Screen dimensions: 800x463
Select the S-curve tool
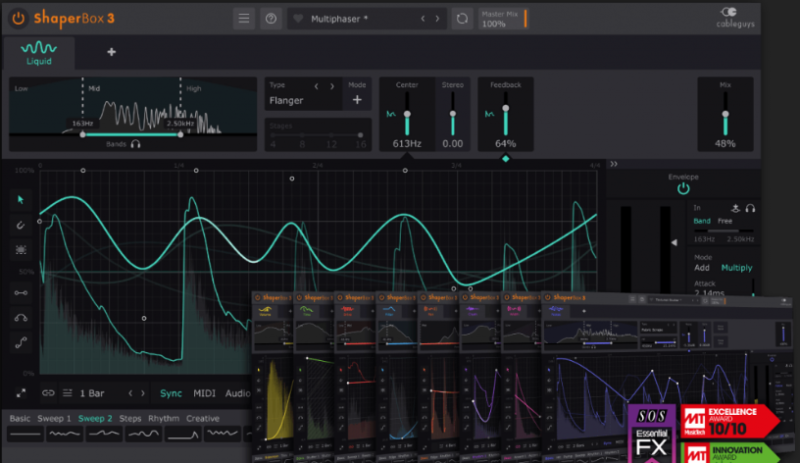pyautogui.click(x=21, y=343)
